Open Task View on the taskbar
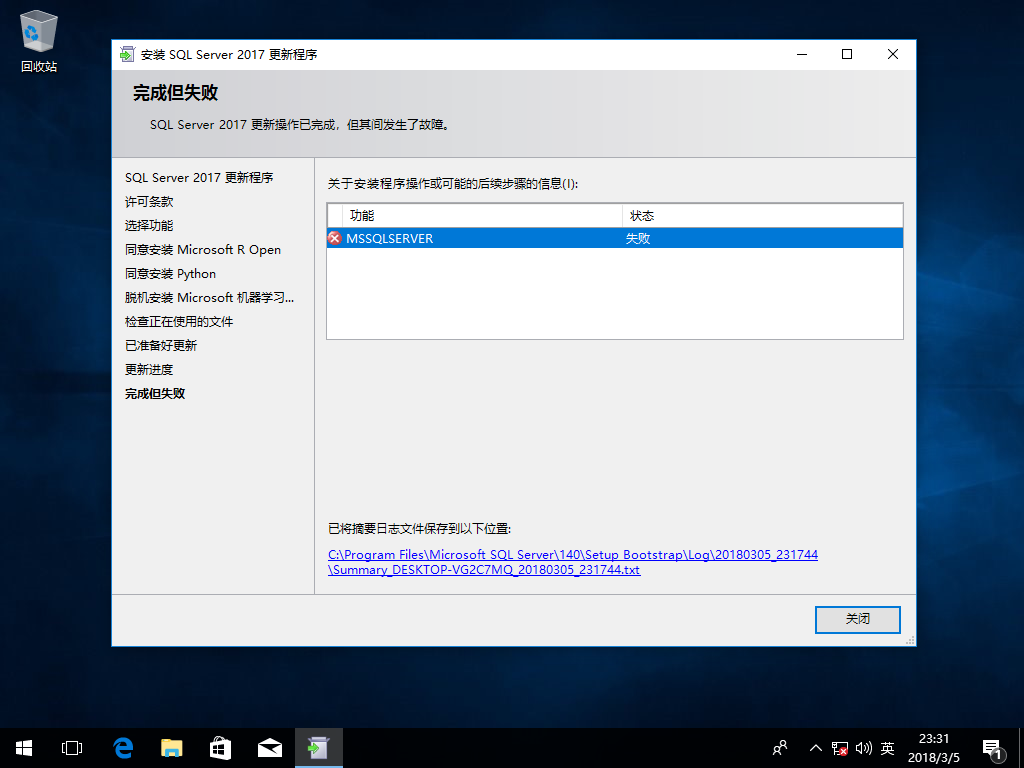Image resolution: width=1024 pixels, height=768 pixels. coord(72,748)
